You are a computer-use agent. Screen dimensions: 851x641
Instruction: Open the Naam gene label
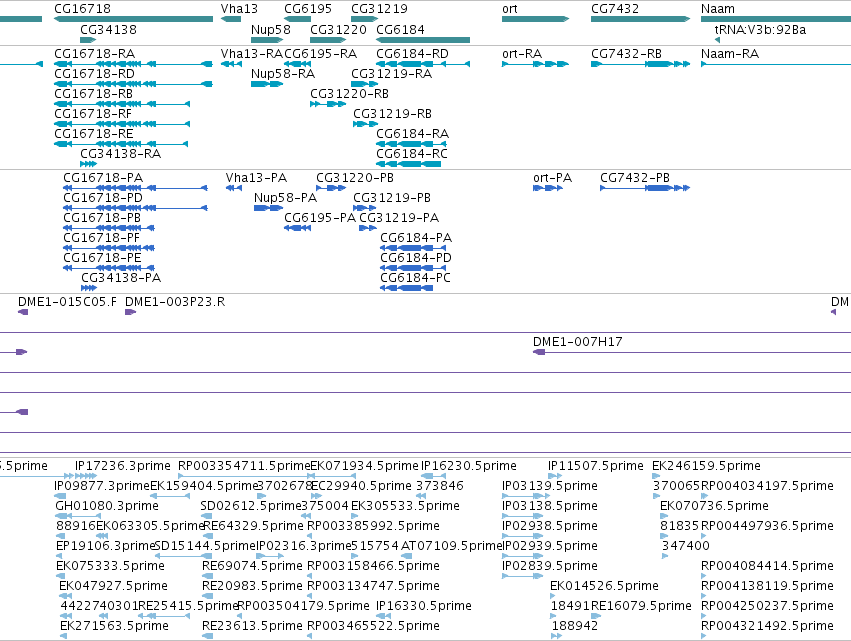click(x=718, y=9)
